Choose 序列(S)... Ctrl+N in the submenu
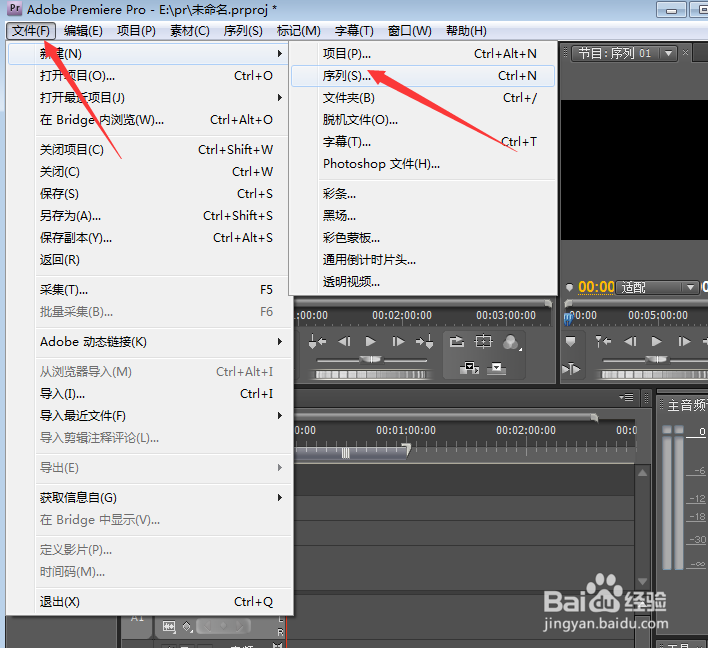Viewport: 708px width, 648px height. tap(423, 76)
